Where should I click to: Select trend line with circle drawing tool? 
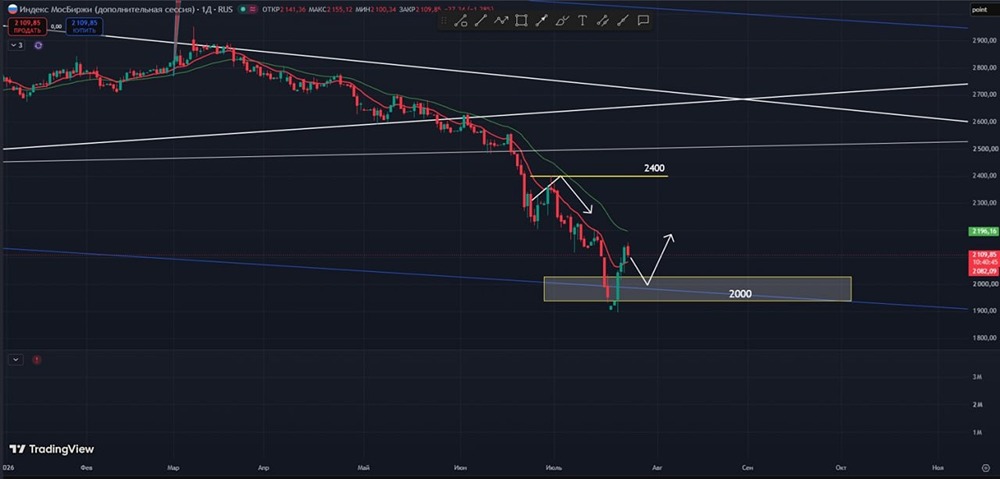coord(460,20)
